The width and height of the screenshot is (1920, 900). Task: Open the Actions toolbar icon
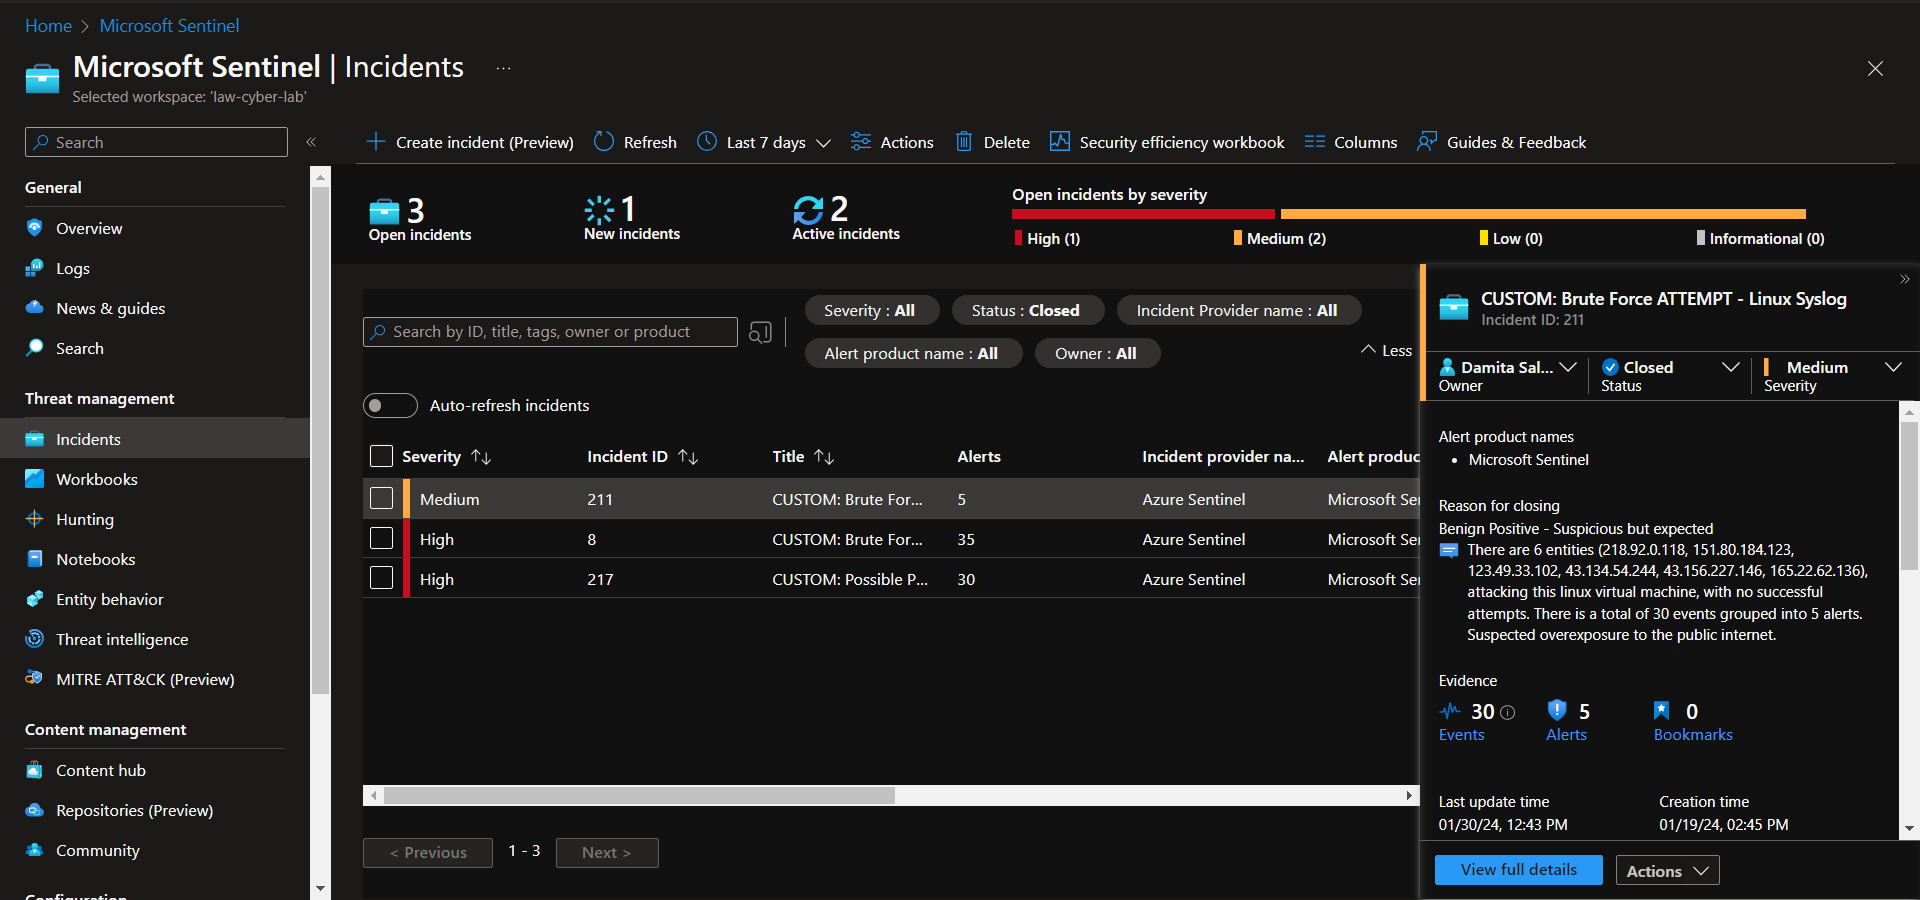[x=861, y=142]
